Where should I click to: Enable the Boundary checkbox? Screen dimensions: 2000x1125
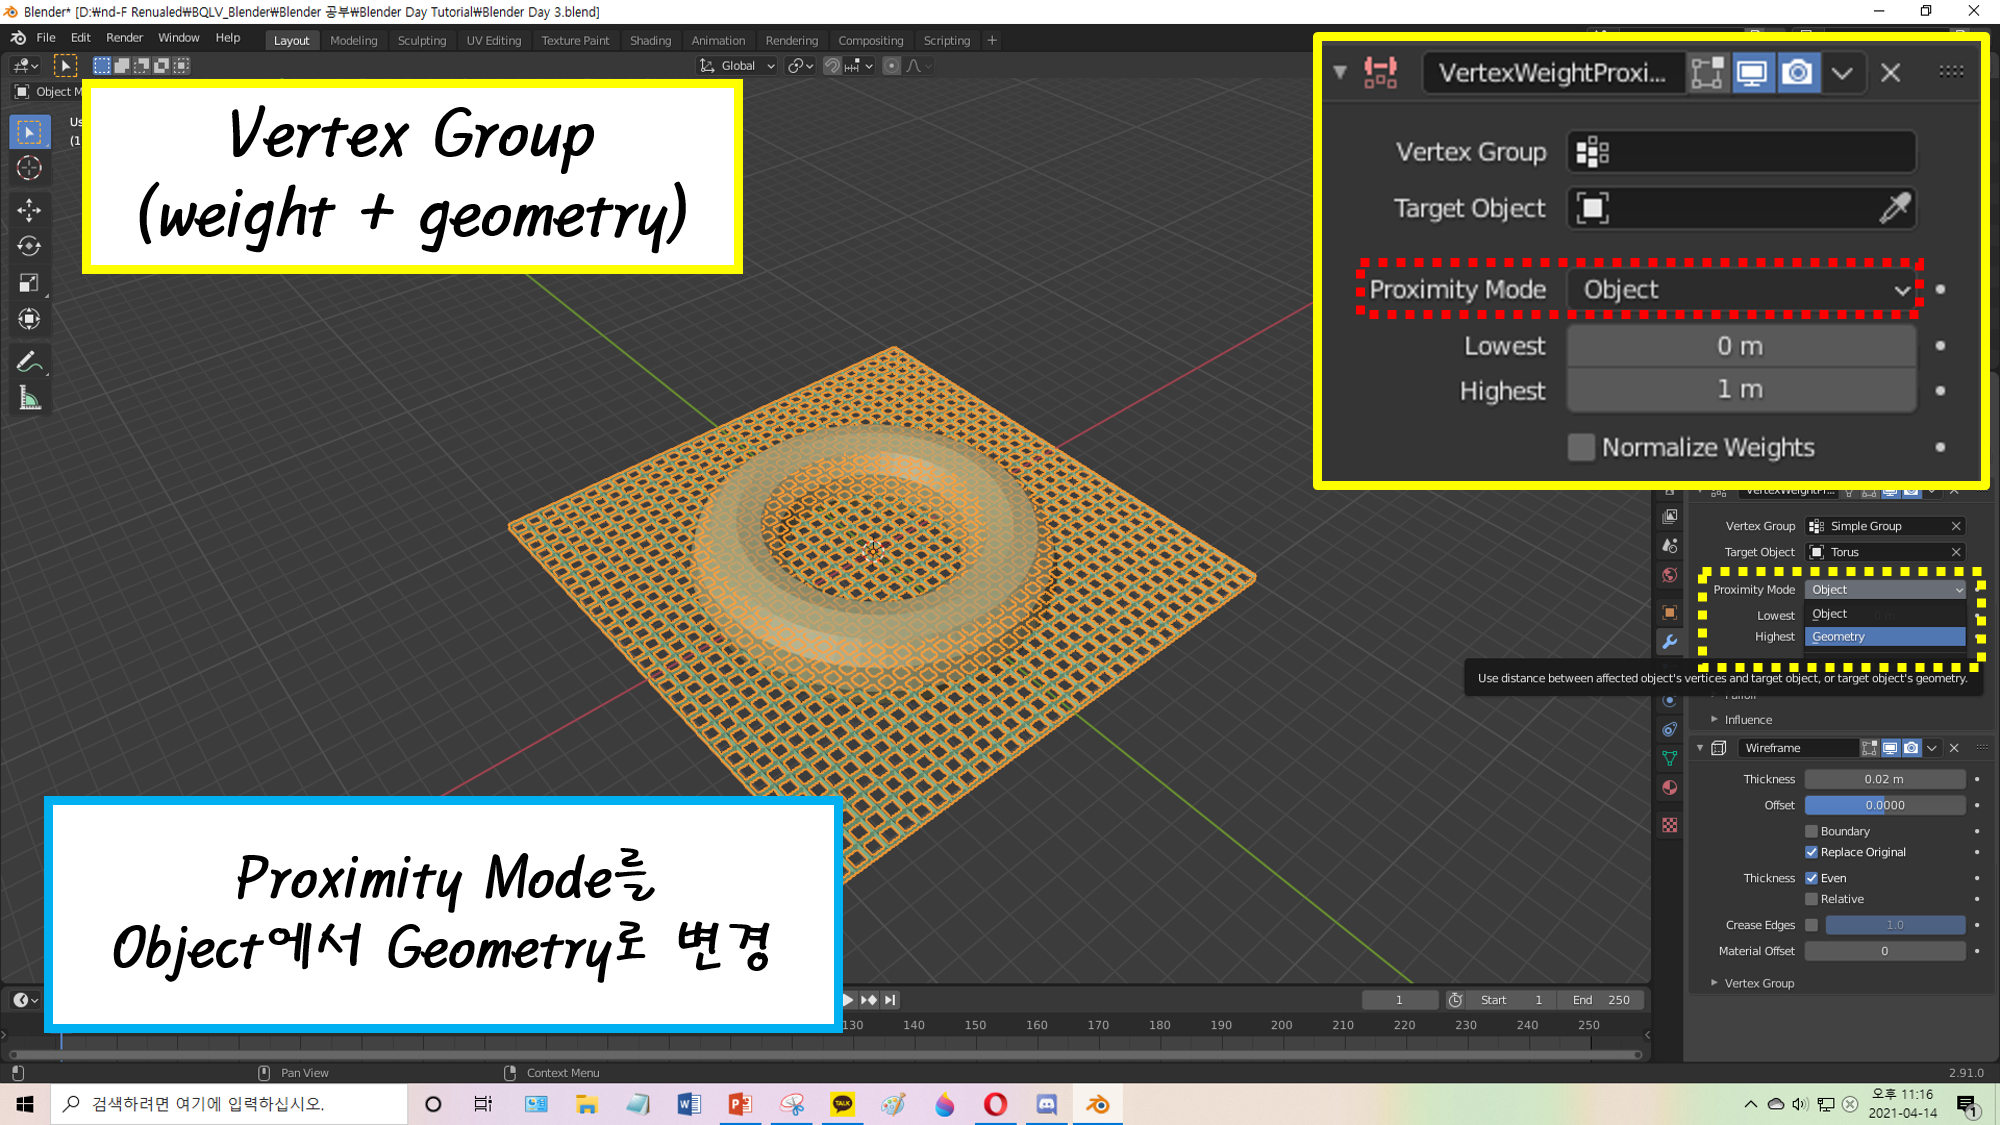[x=1811, y=831]
